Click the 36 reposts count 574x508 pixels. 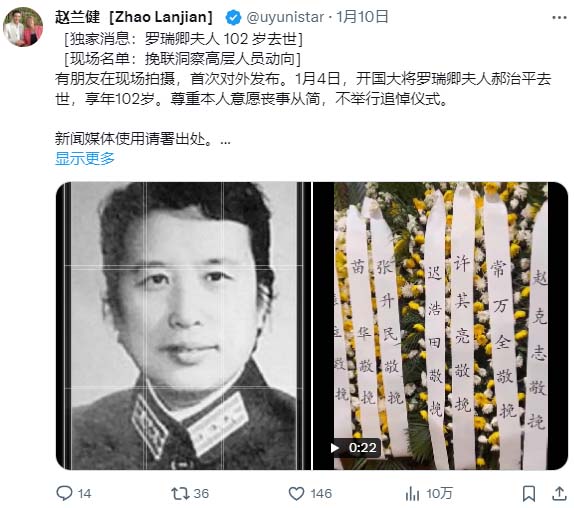(201, 494)
